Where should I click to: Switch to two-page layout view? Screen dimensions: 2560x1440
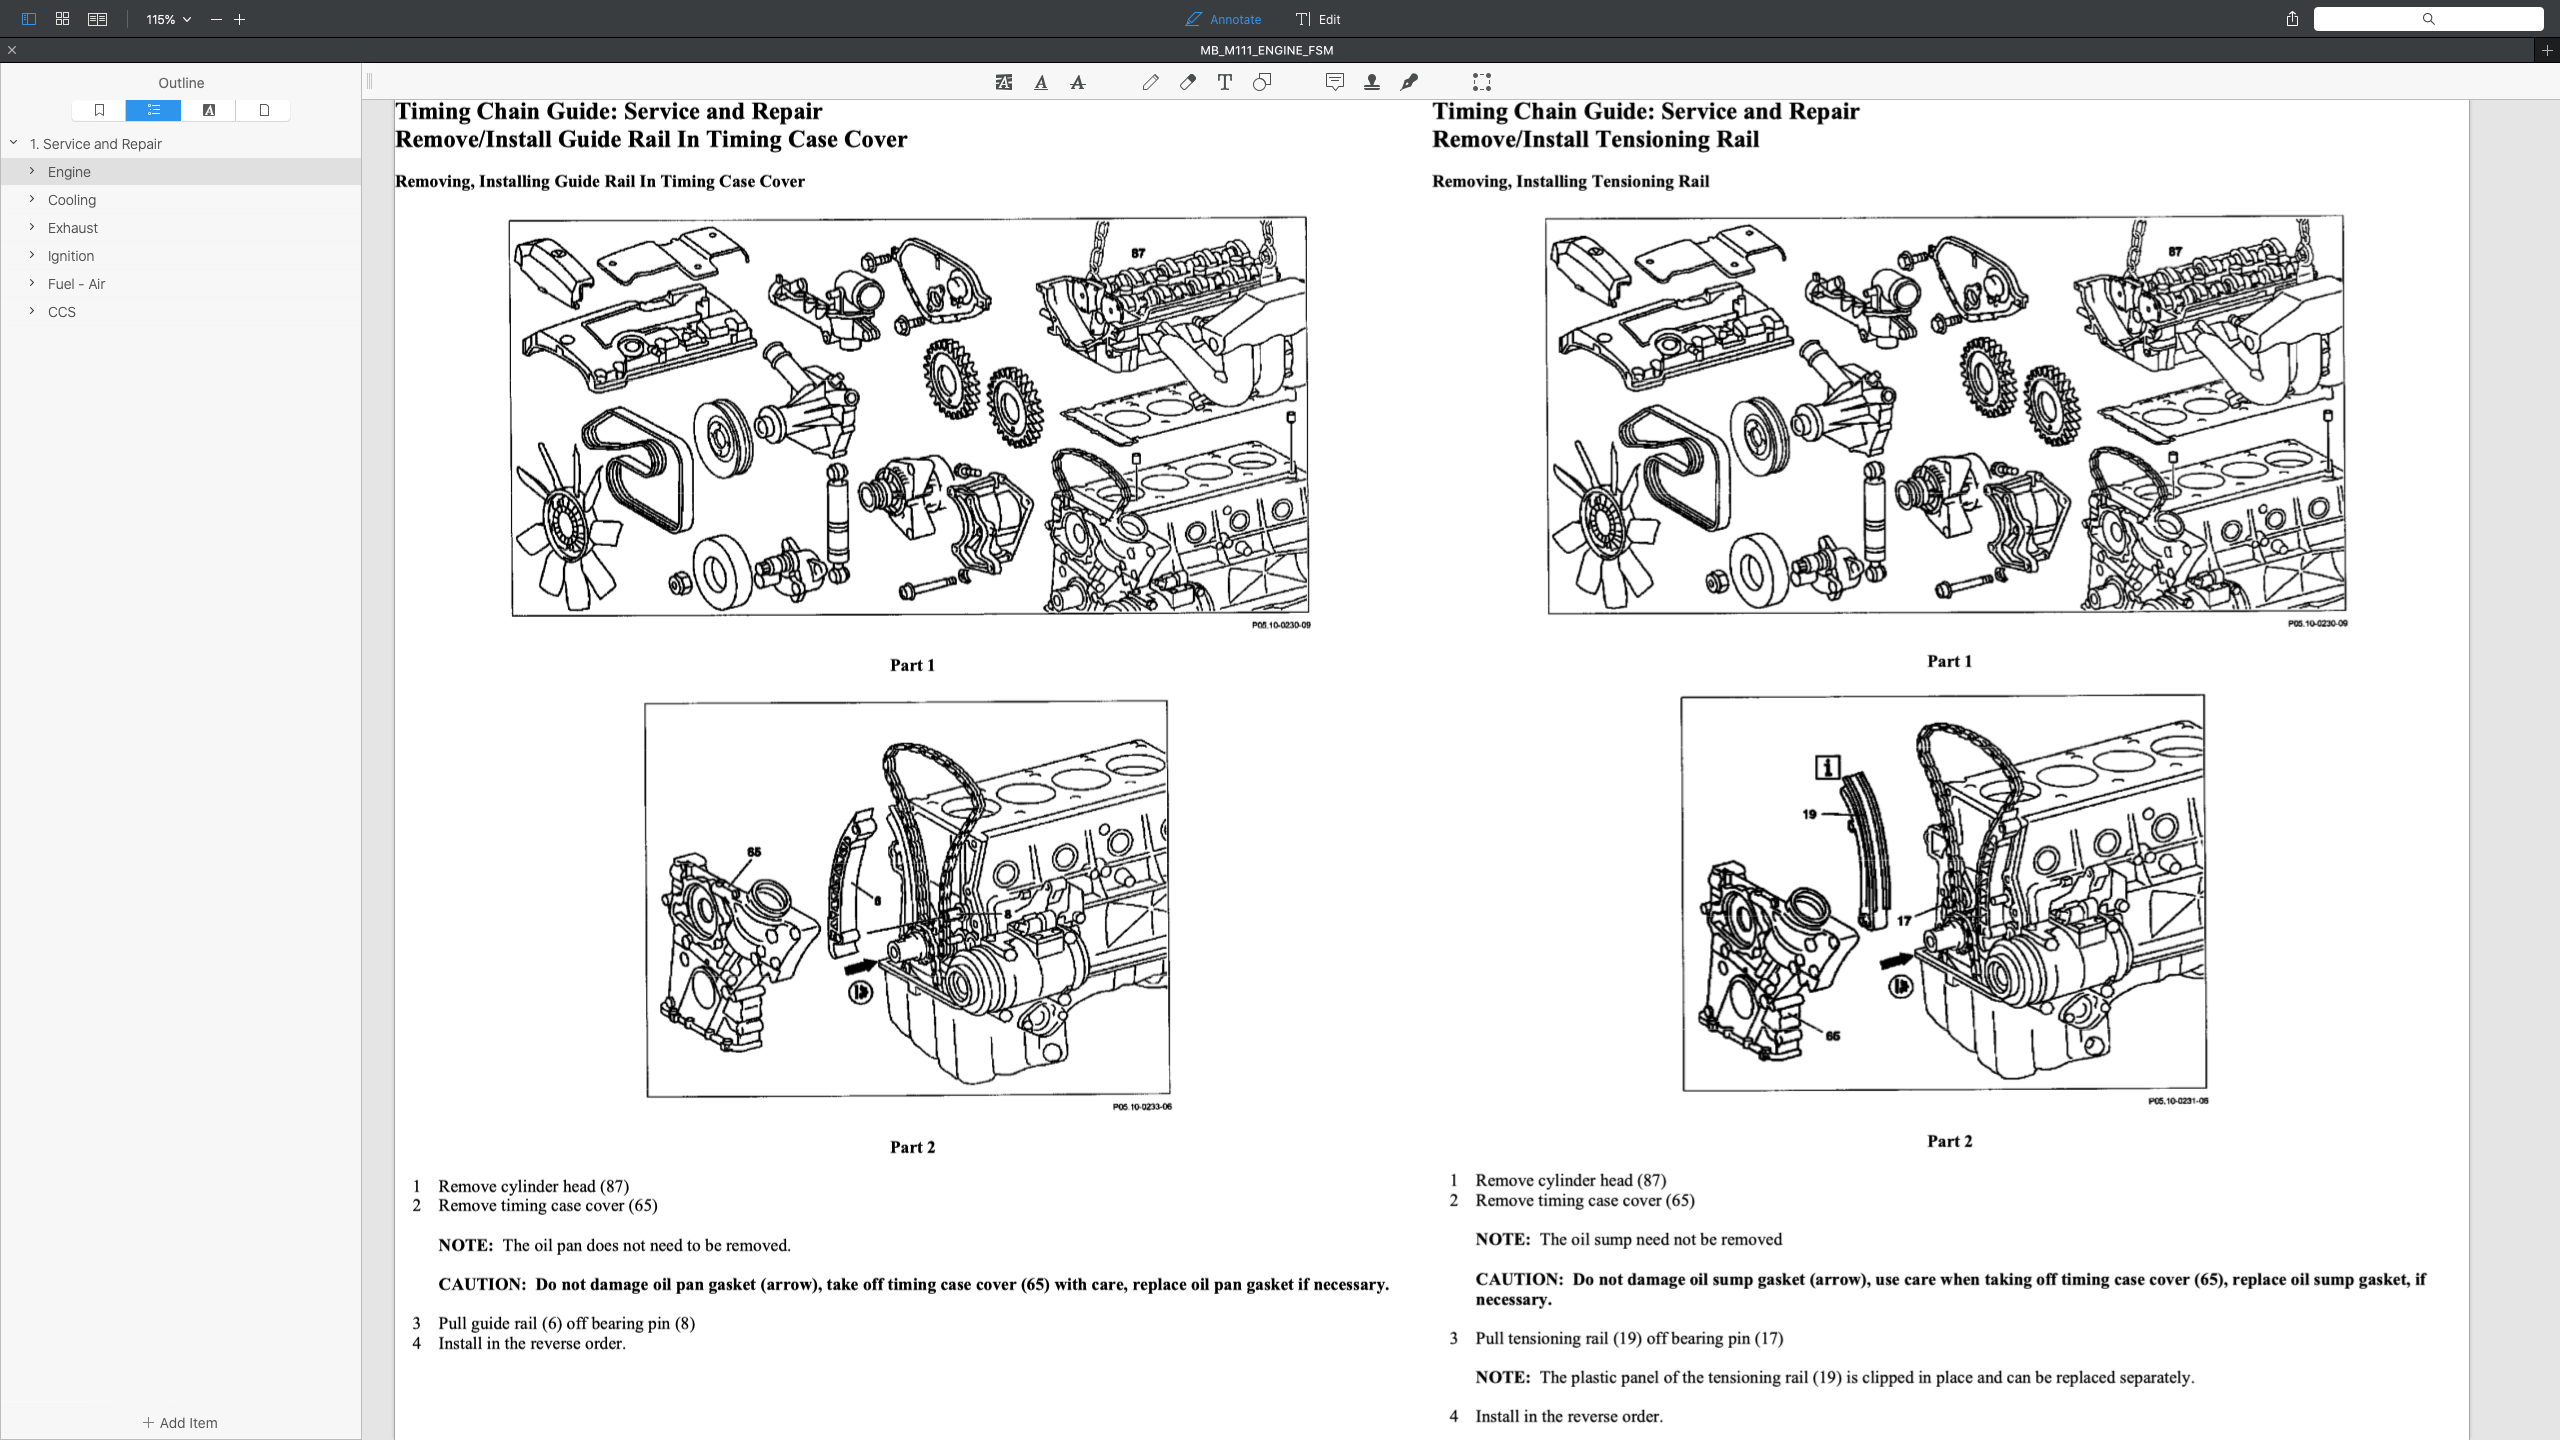coord(97,19)
